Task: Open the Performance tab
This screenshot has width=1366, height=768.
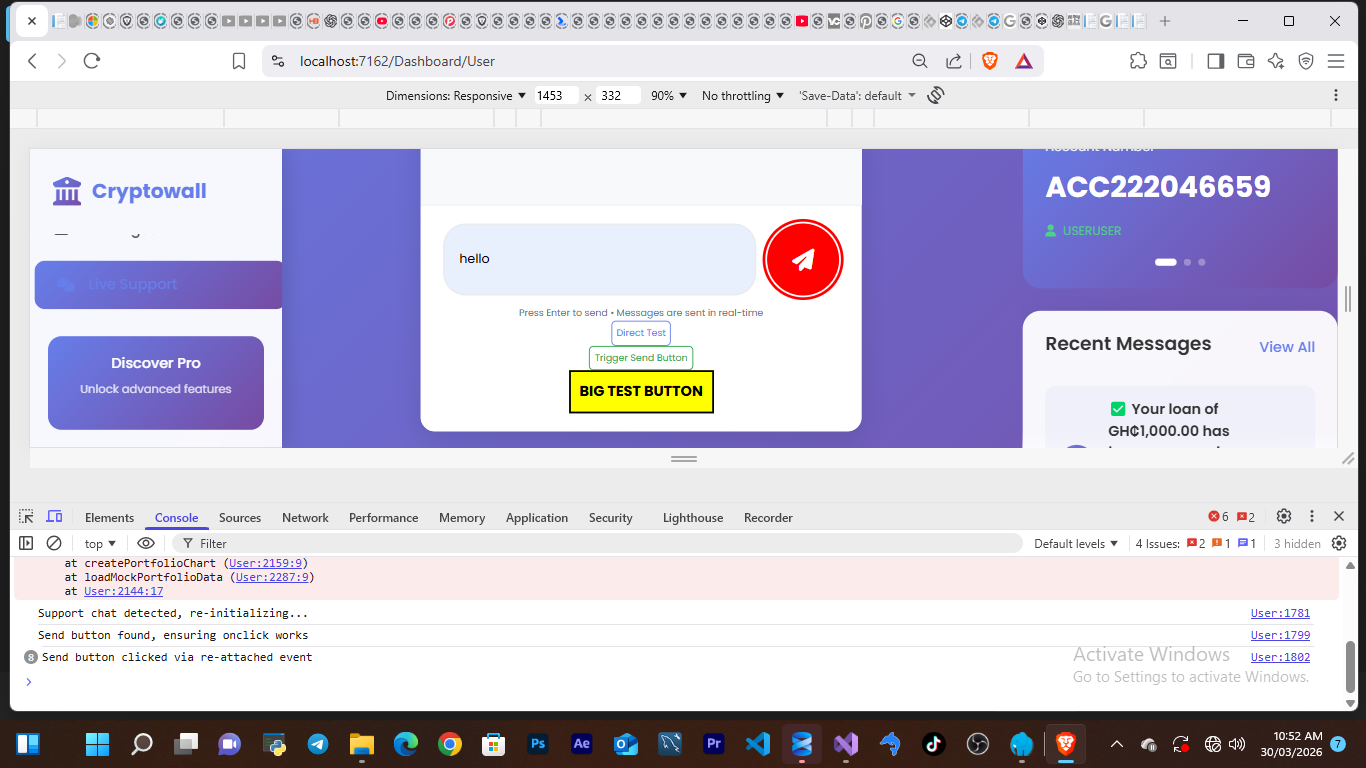Action: (x=384, y=517)
